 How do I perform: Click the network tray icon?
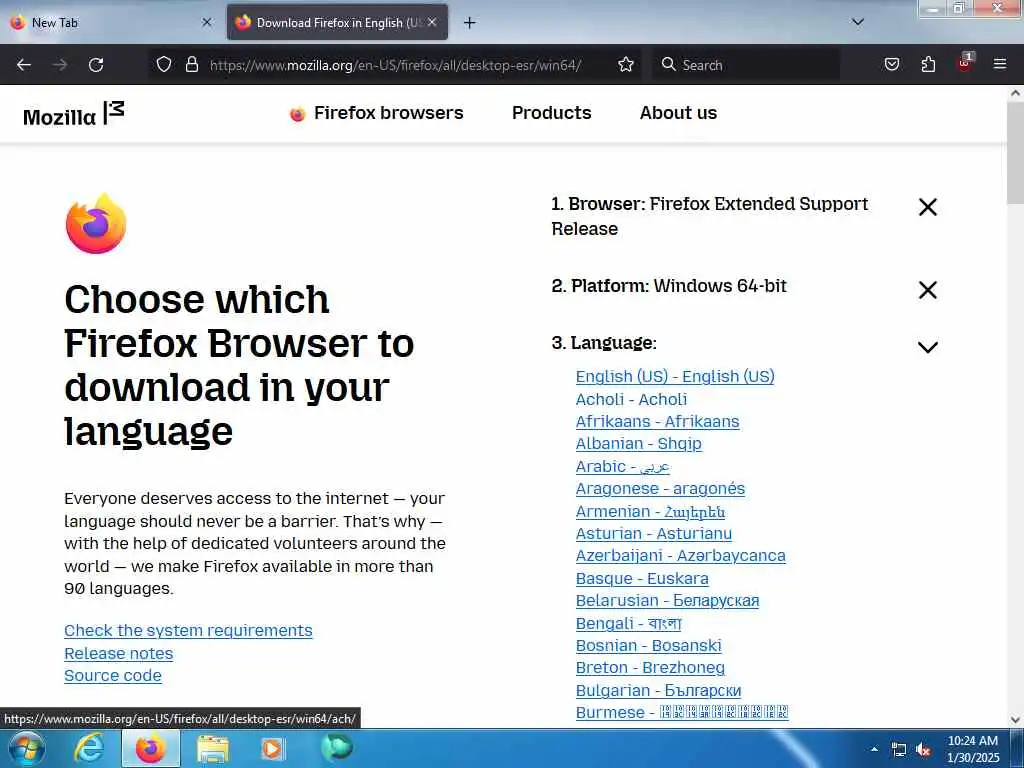[899, 750]
